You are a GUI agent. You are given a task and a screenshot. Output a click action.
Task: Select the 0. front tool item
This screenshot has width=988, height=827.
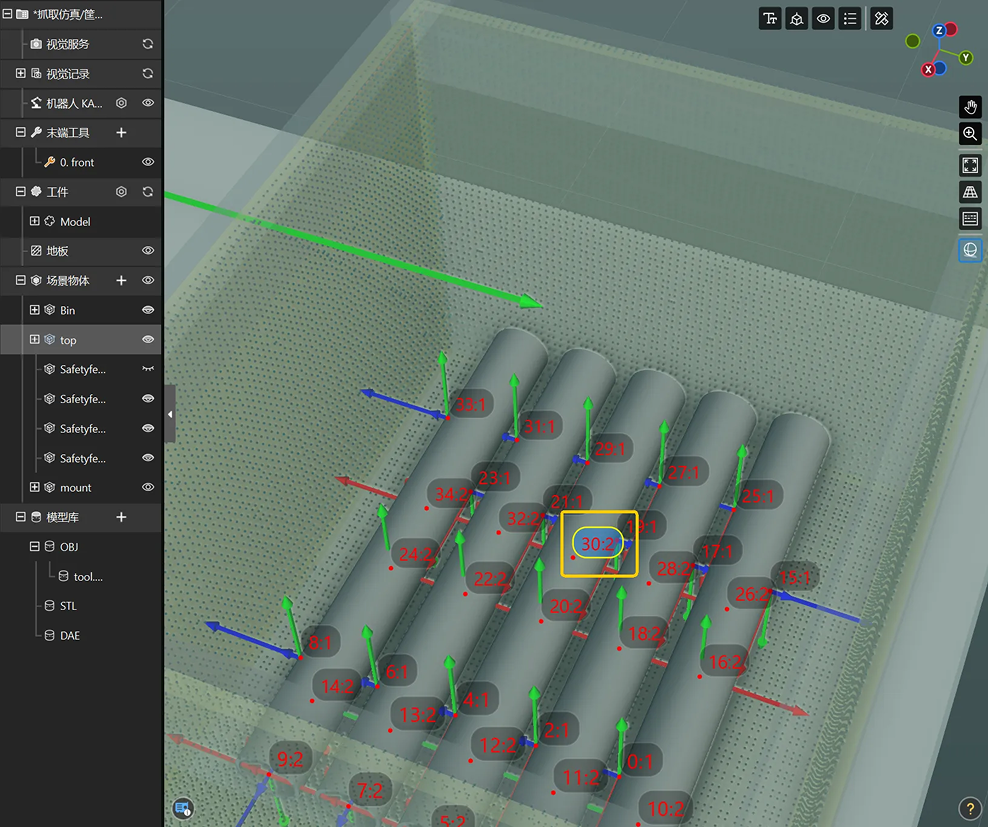coord(77,162)
